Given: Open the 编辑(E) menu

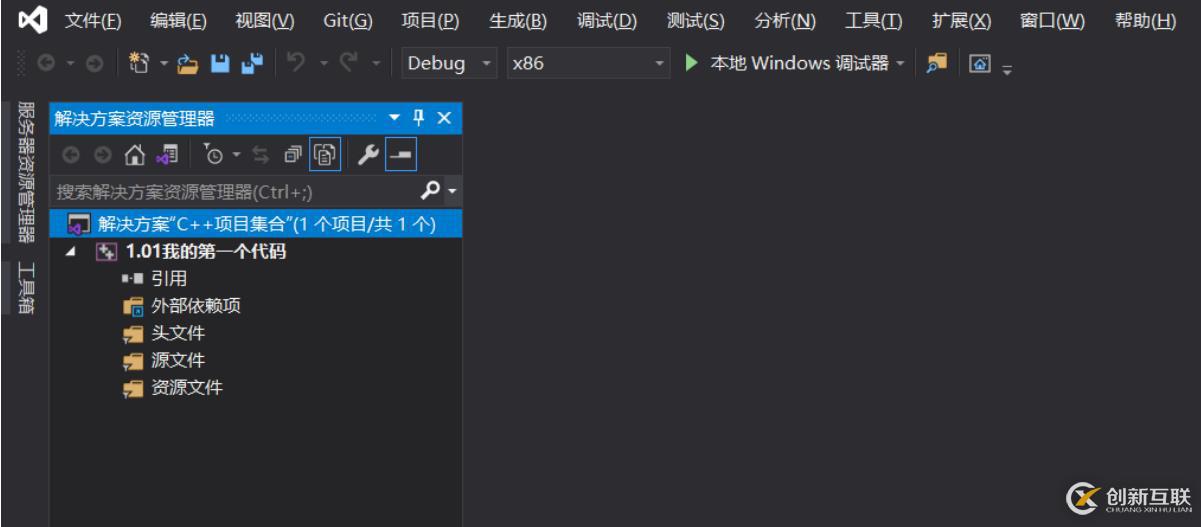Looking at the screenshot, I should [178, 21].
